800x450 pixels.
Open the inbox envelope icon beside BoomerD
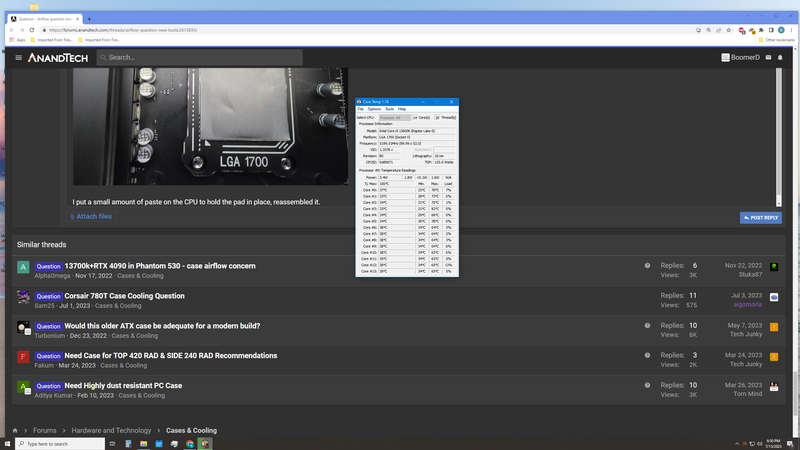coord(768,58)
